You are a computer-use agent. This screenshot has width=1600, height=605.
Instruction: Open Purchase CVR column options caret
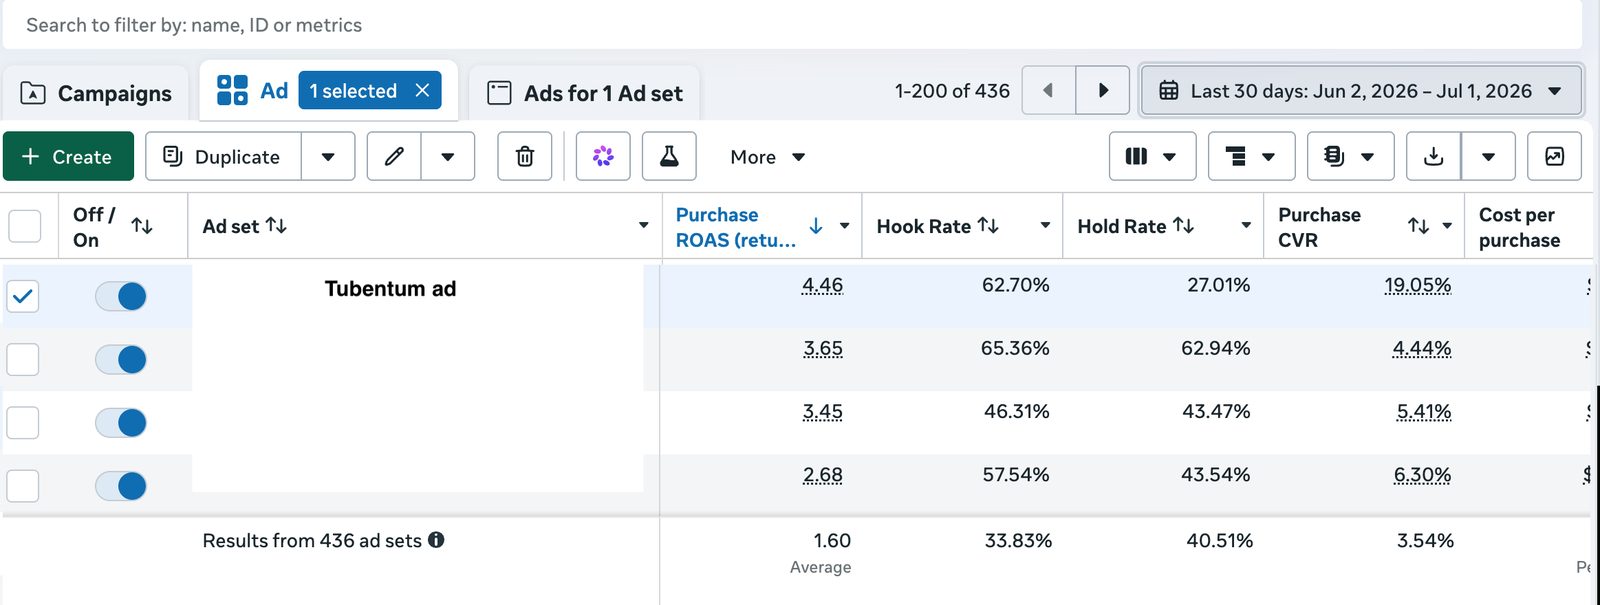point(1447,226)
